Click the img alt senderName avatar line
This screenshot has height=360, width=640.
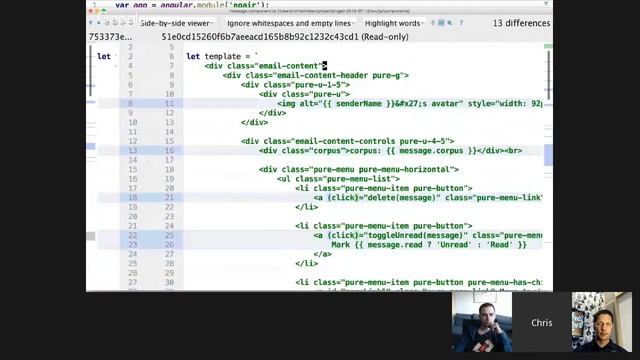[x=409, y=103]
